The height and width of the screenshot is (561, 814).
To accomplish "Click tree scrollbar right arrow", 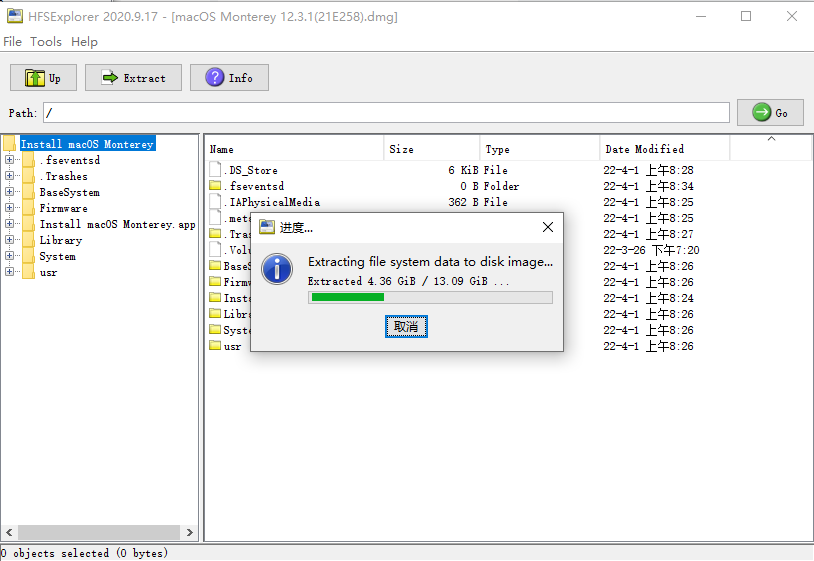I will [189, 532].
